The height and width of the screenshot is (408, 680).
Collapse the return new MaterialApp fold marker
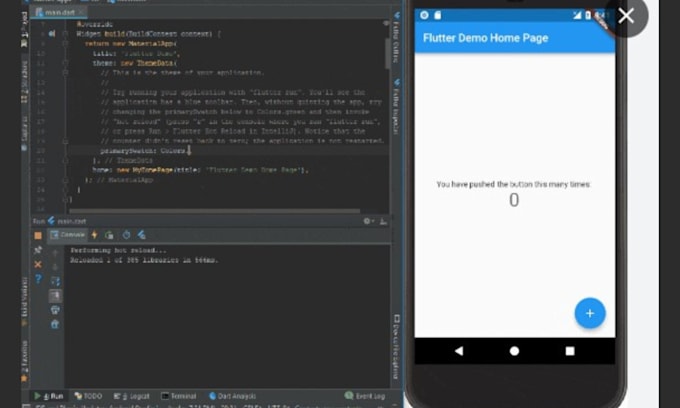65,43
